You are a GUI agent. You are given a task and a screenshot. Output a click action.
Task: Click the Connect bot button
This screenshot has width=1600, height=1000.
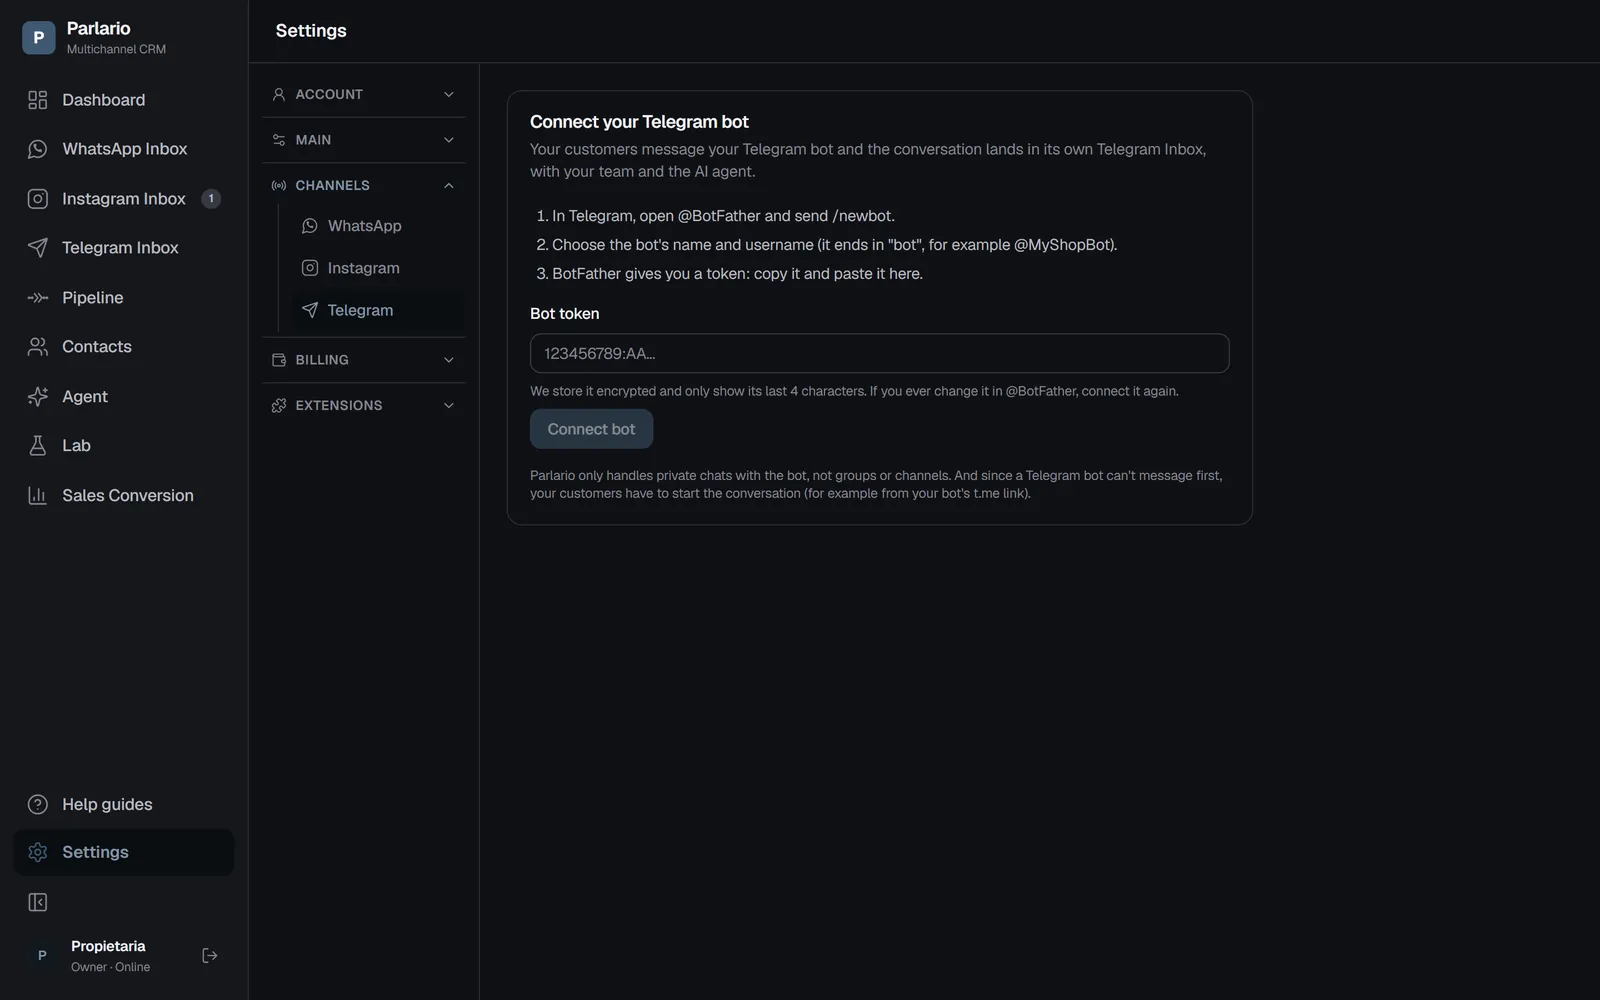[x=591, y=429]
